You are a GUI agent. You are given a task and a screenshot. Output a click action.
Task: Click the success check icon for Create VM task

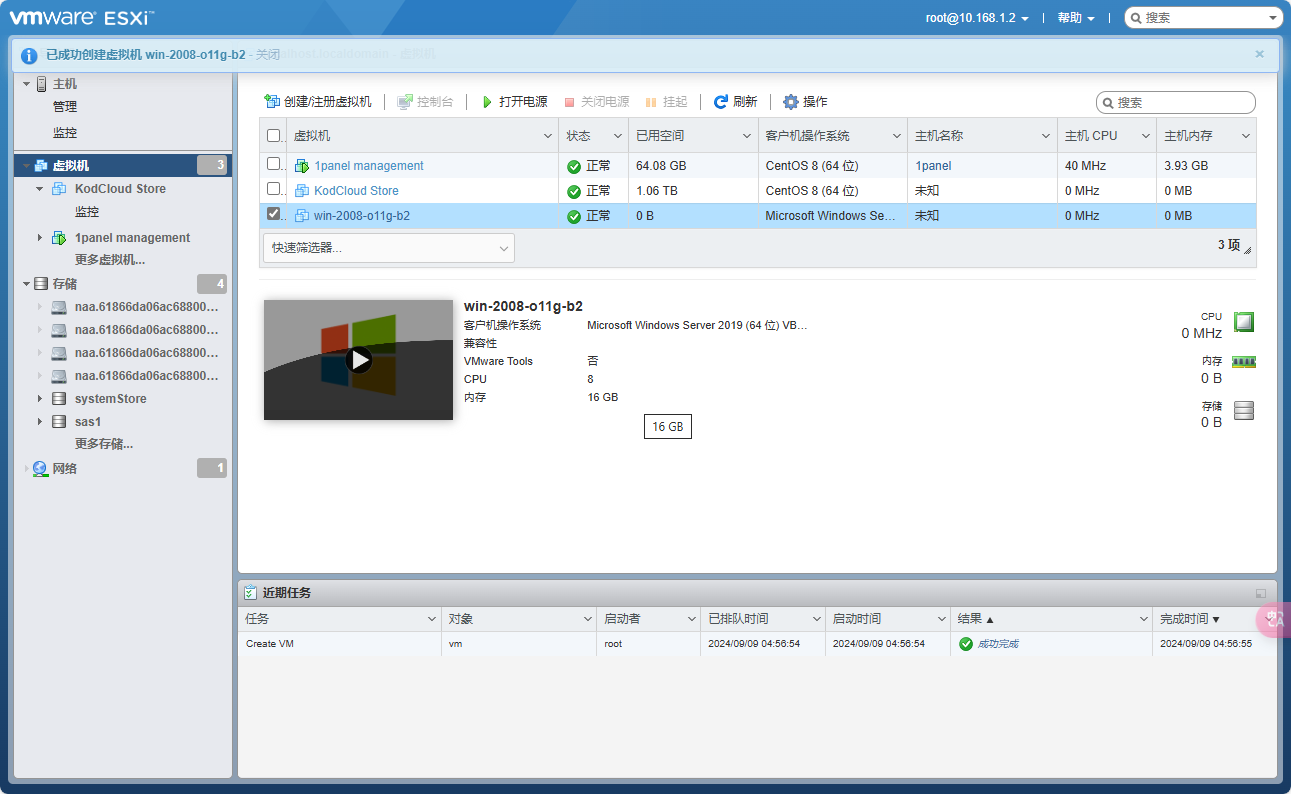point(966,644)
